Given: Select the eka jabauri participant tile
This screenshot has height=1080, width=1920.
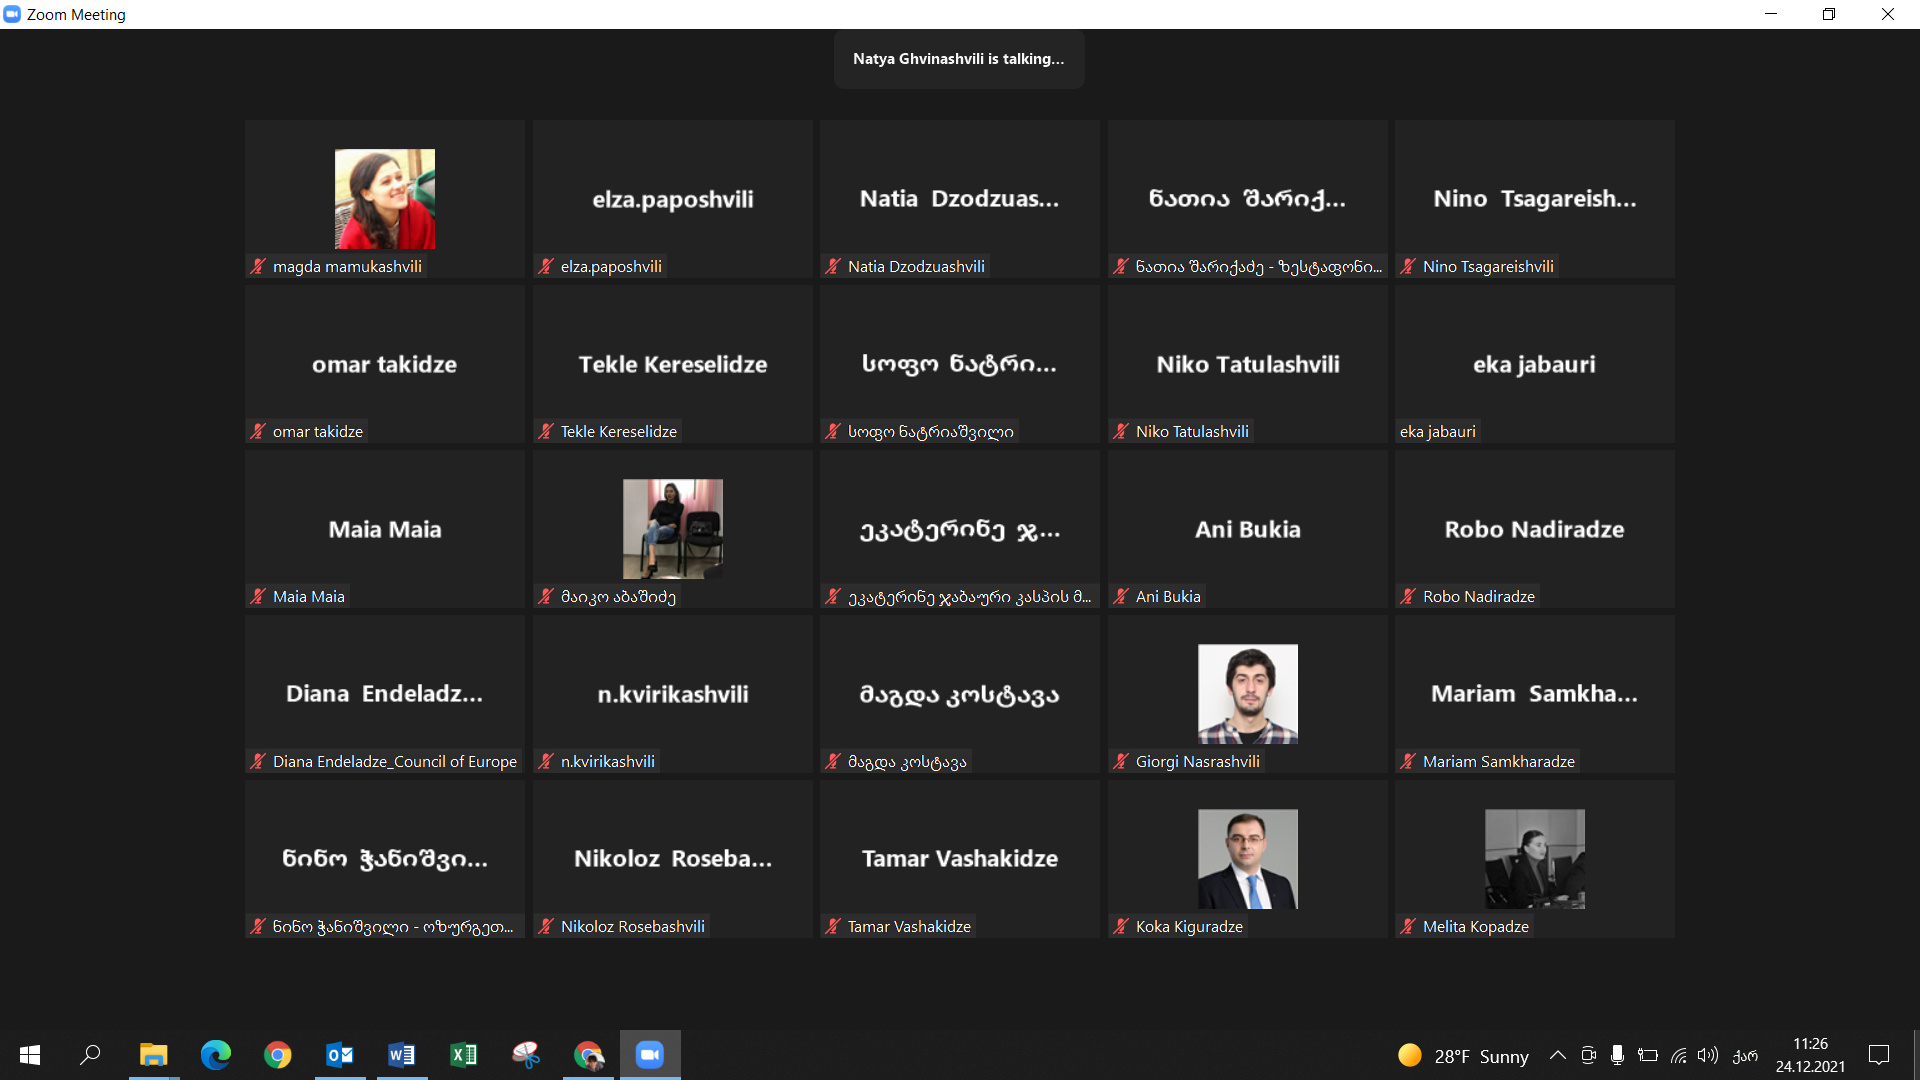Looking at the screenshot, I should point(1534,365).
